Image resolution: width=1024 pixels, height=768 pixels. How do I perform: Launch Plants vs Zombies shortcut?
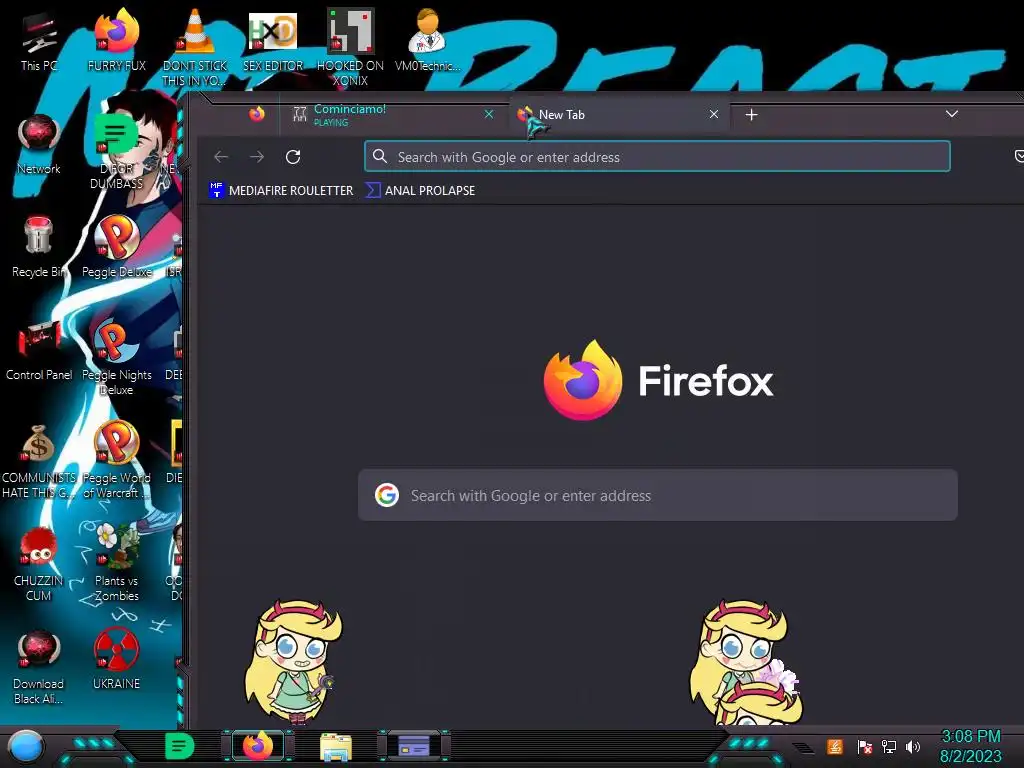pyautogui.click(x=117, y=563)
